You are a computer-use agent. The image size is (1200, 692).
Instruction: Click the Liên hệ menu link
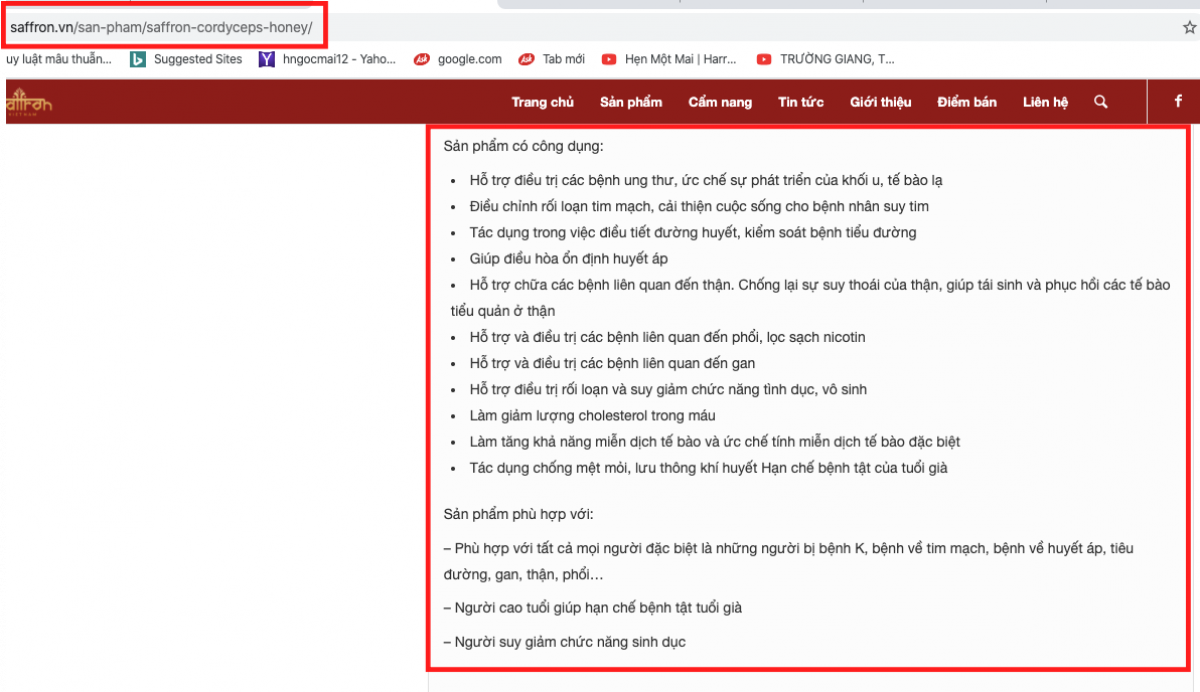pyautogui.click(x=1045, y=102)
